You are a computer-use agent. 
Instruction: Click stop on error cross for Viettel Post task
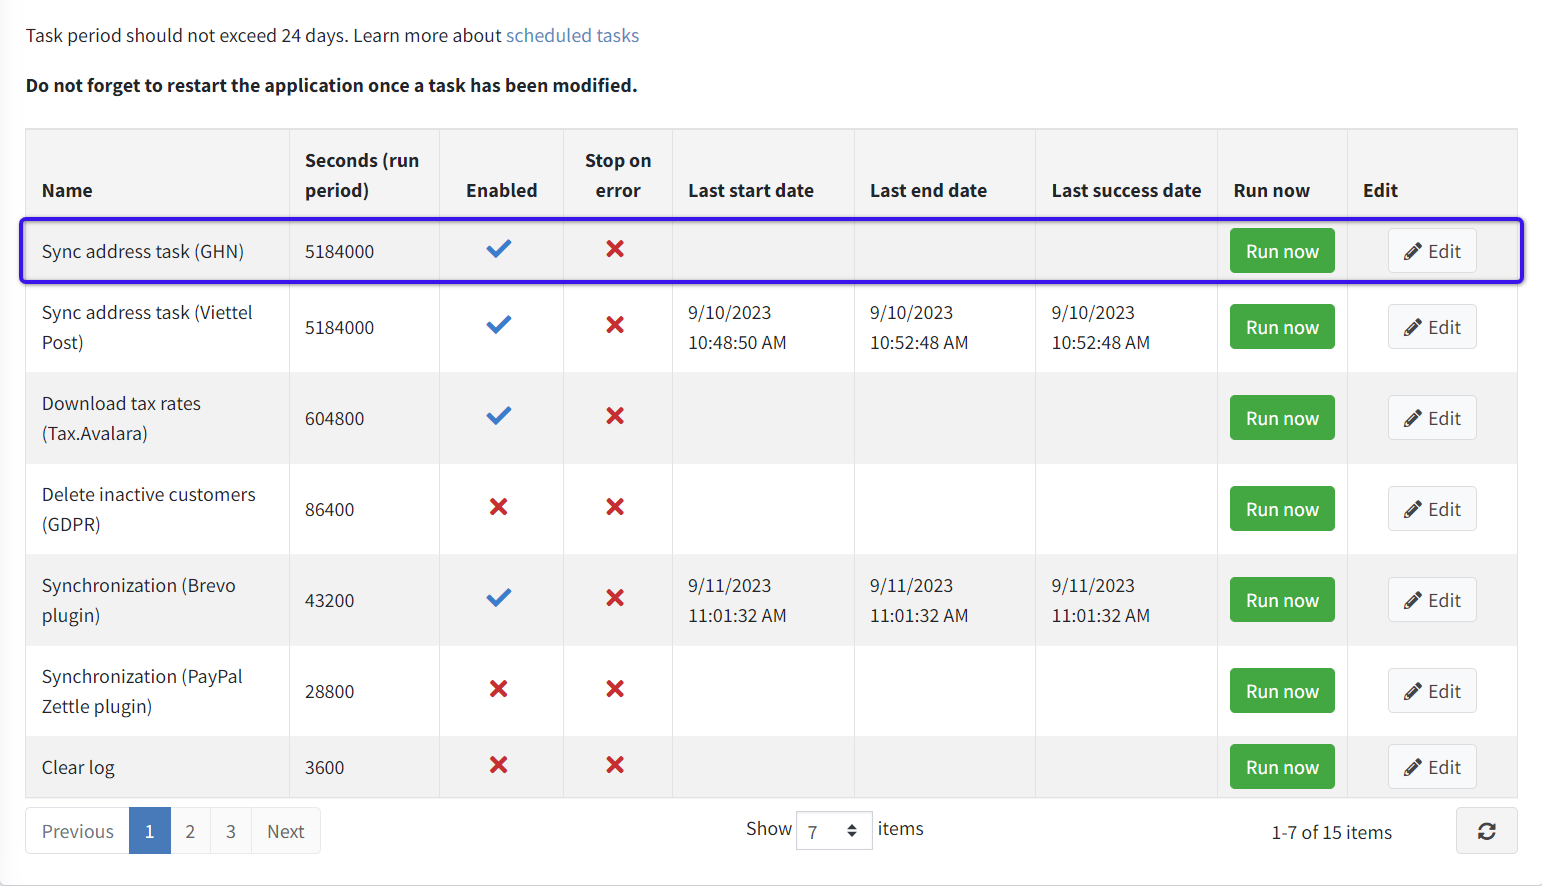pyautogui.click(x=615, y=325)
